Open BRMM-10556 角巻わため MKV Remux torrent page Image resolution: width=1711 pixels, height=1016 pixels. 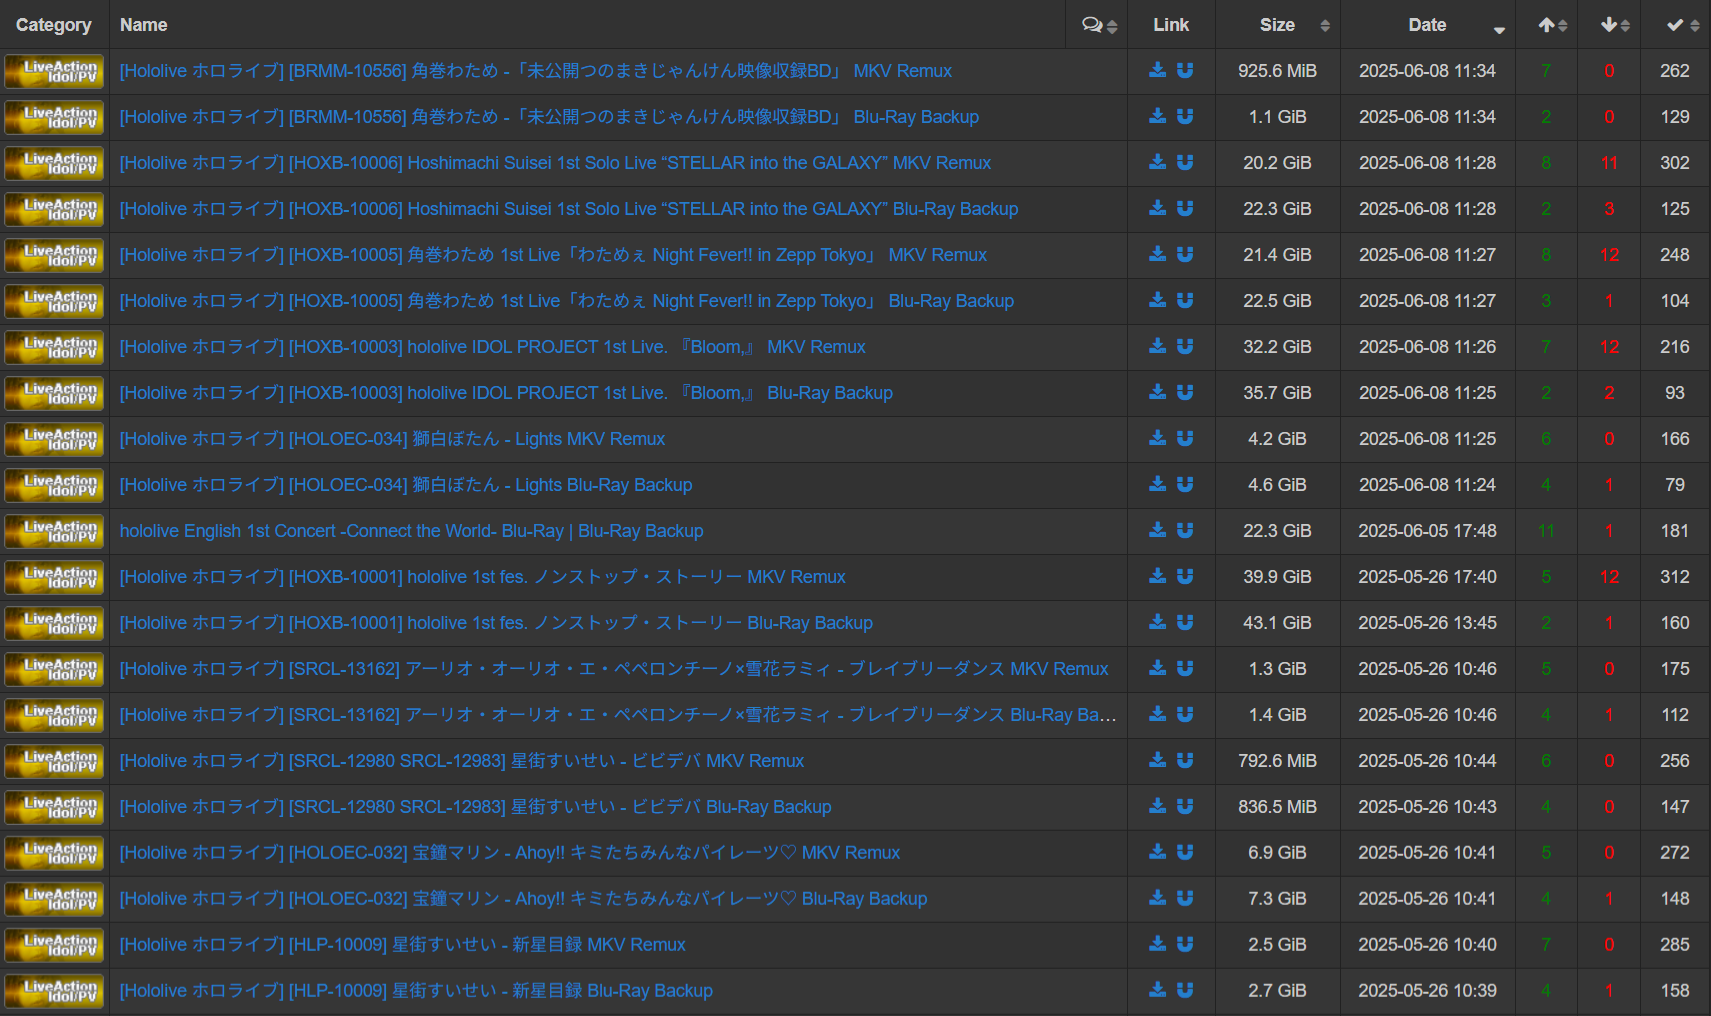536,71
